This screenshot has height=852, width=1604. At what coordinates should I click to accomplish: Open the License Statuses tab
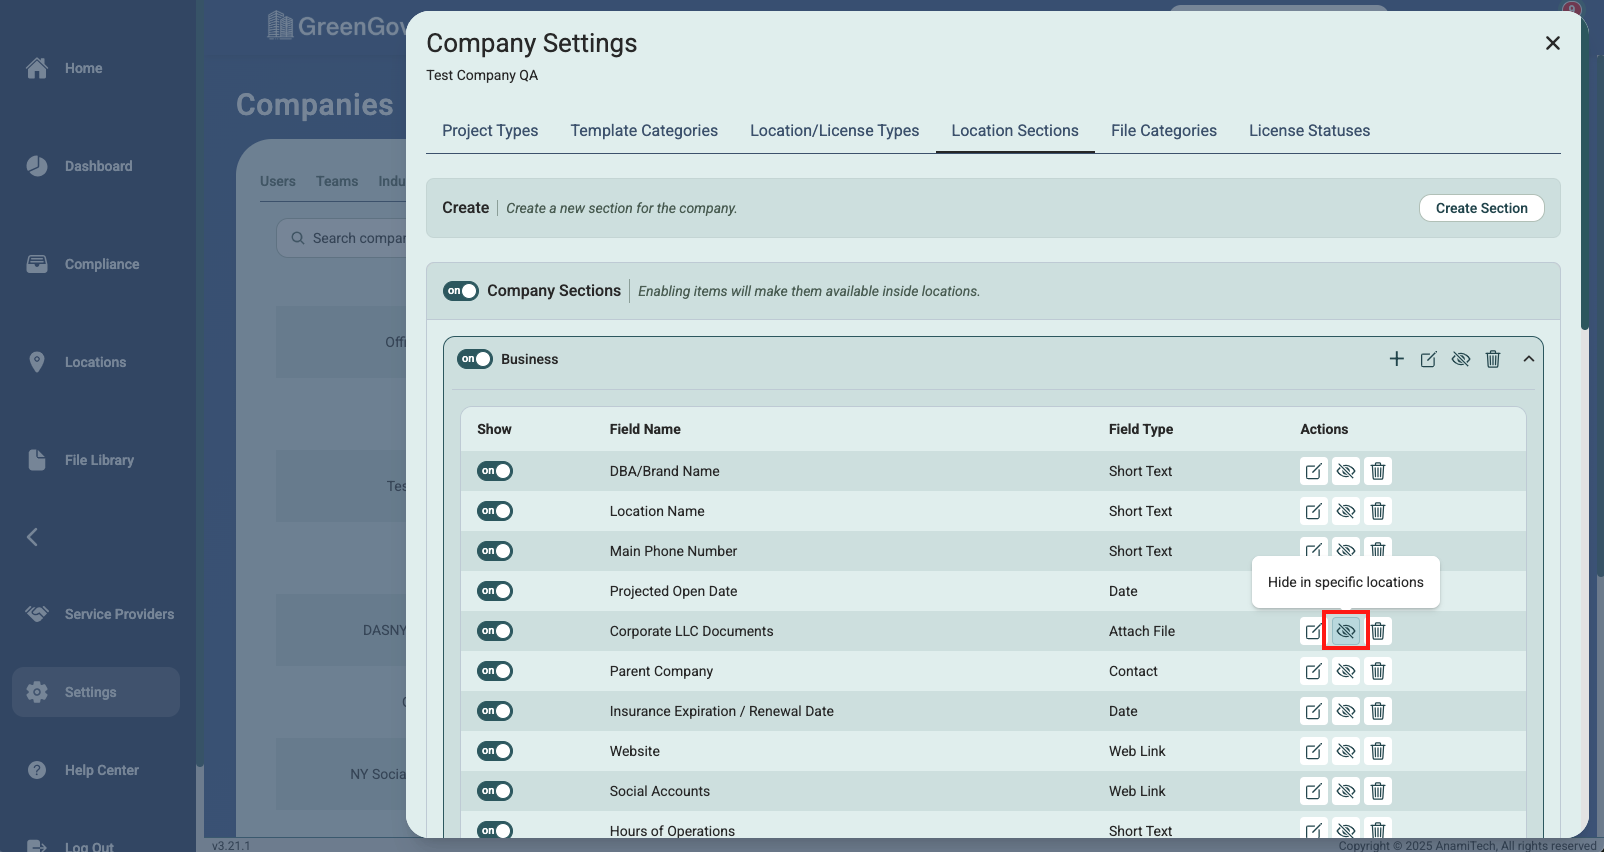[1309, 131]
